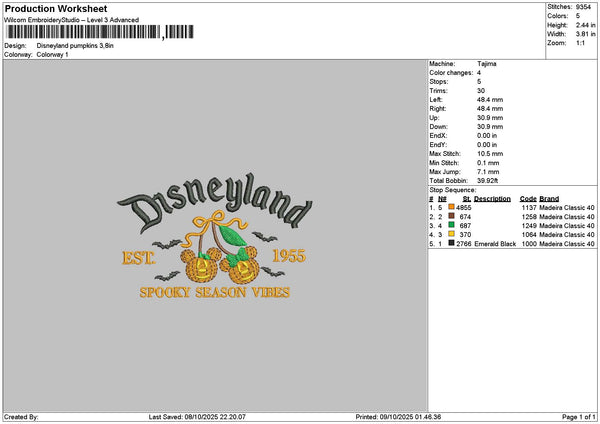Click stitch count 370 in stop sequence

(465, 235)
